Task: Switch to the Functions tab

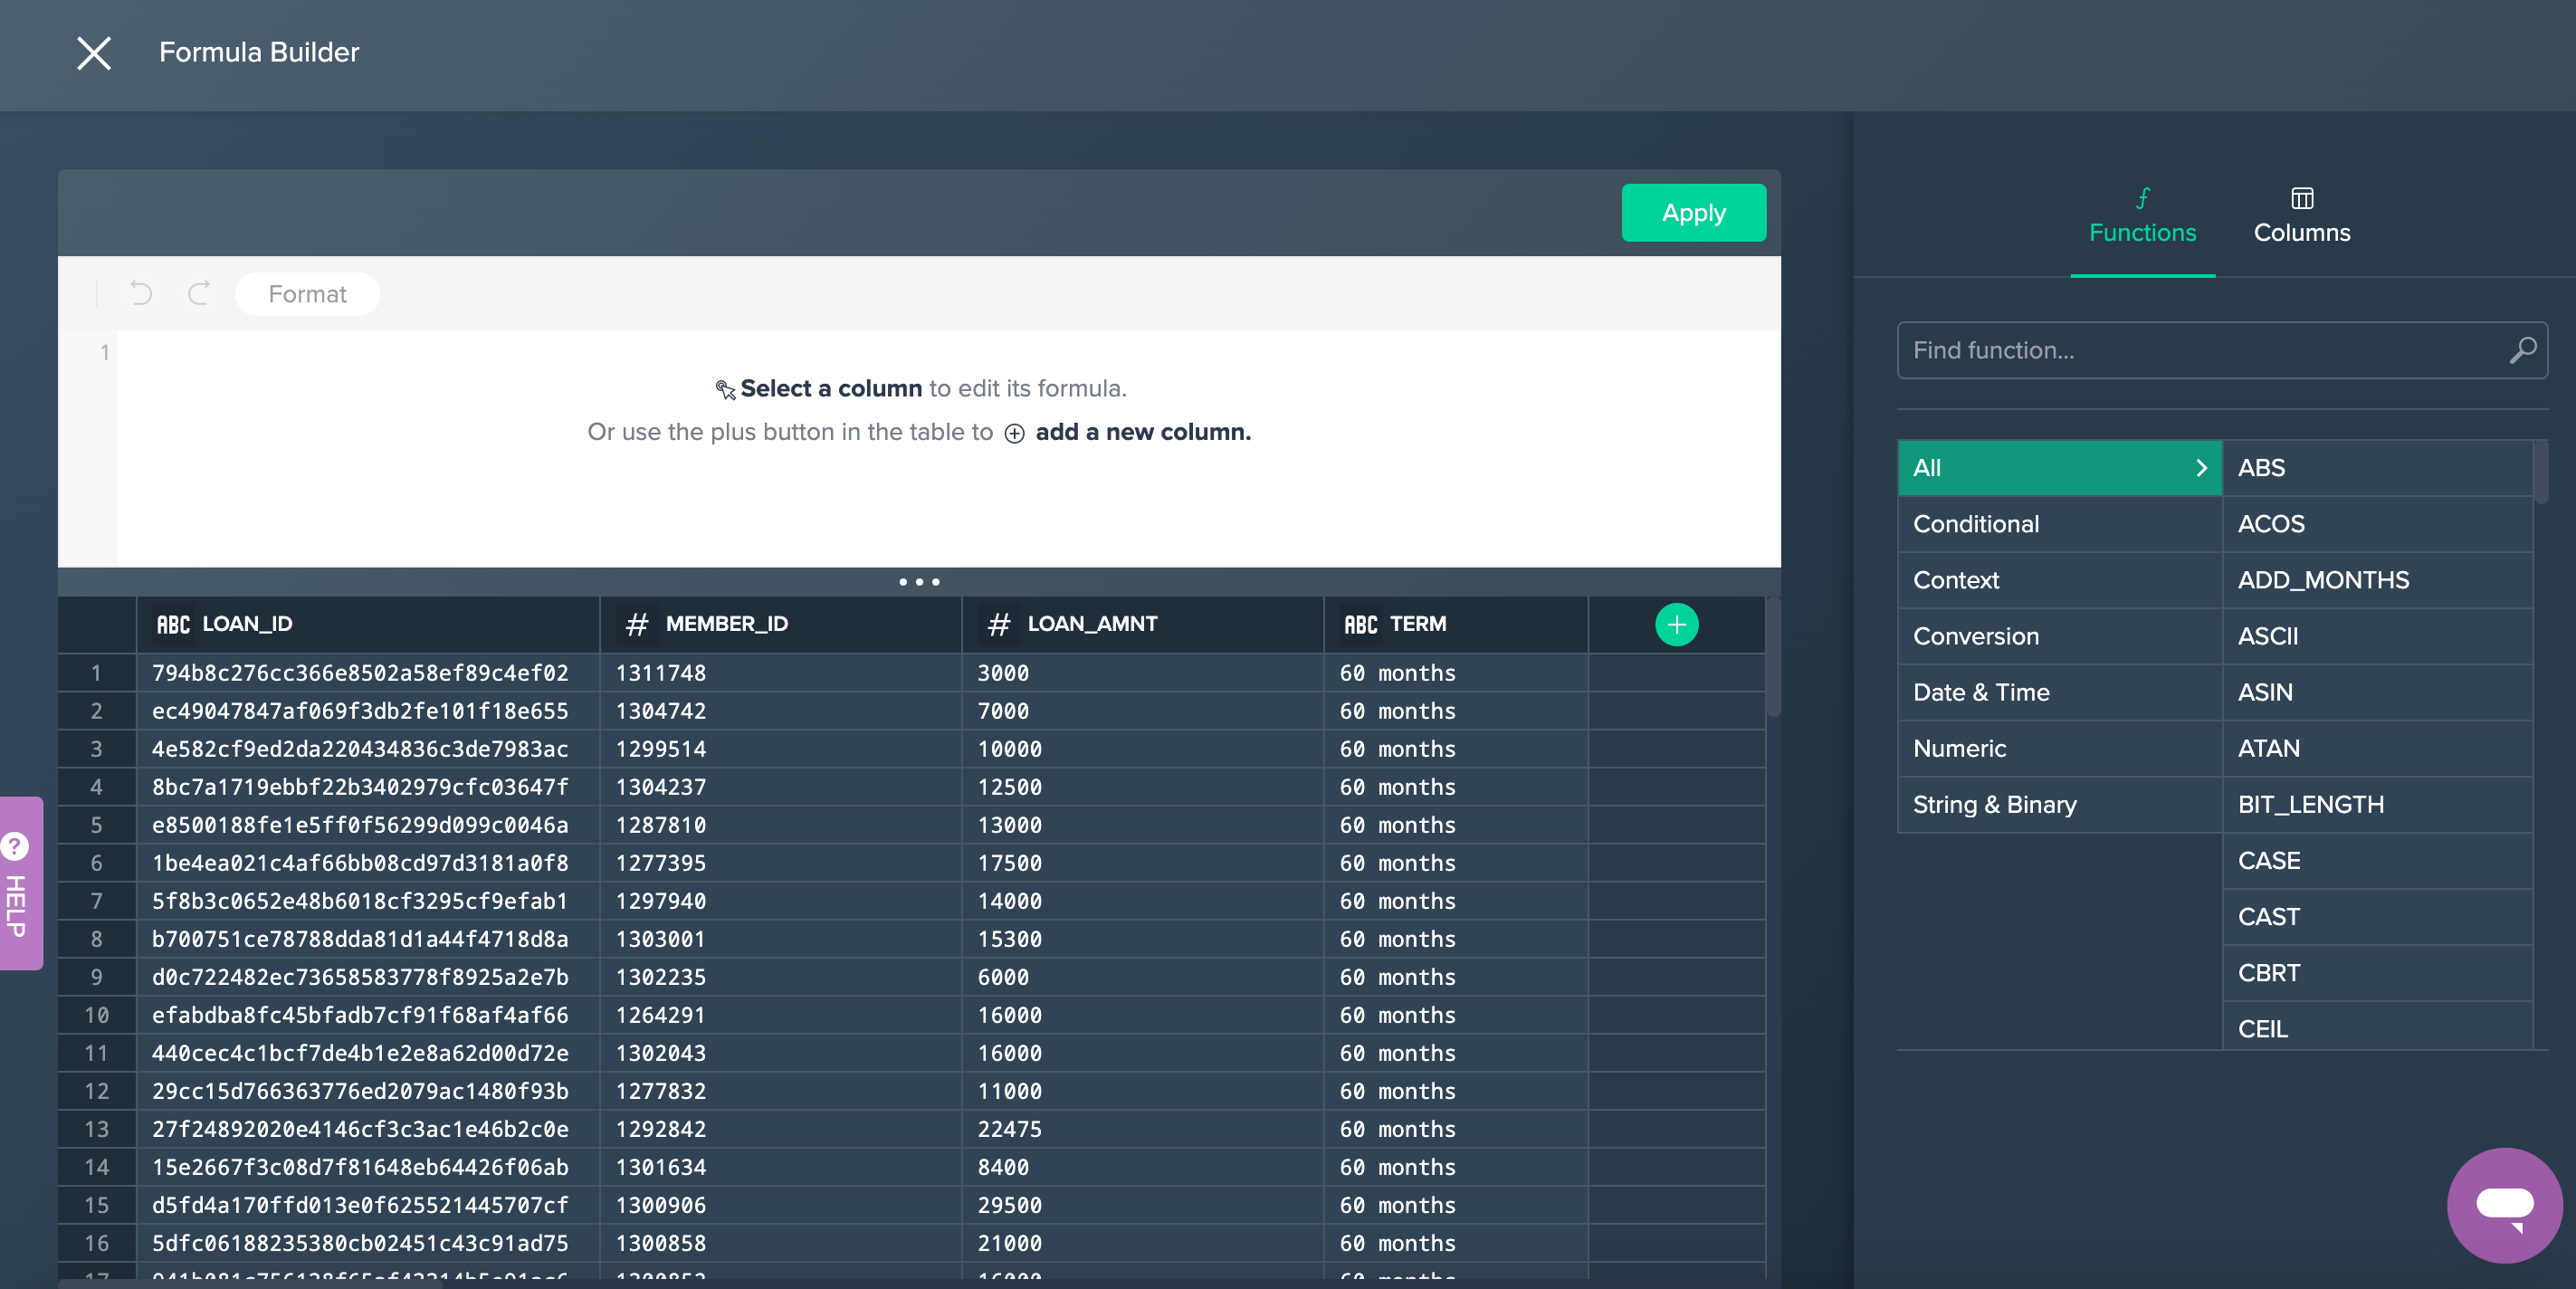Action: [2142, 216]
